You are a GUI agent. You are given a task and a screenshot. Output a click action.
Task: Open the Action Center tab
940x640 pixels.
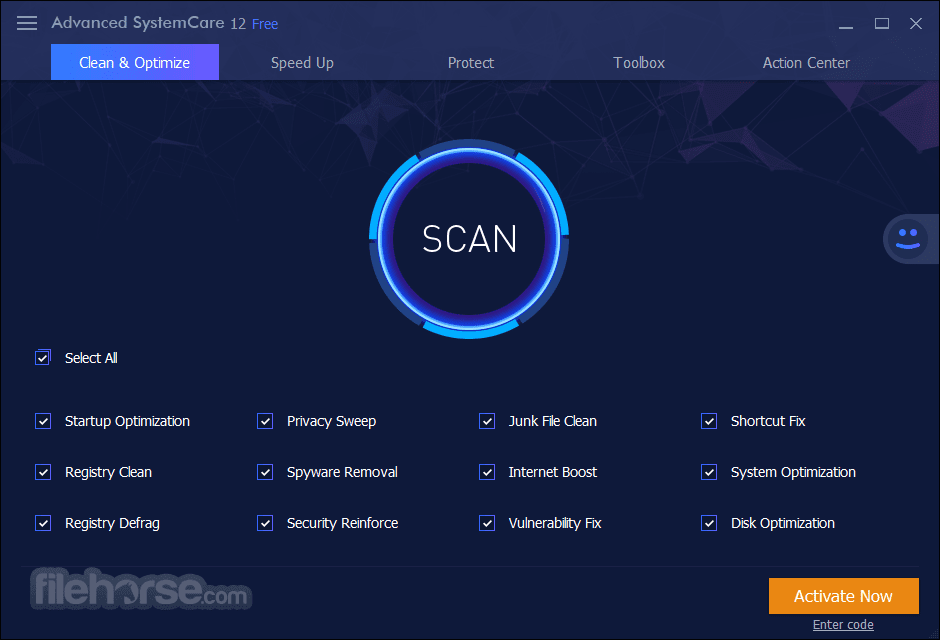click(806, 62)
